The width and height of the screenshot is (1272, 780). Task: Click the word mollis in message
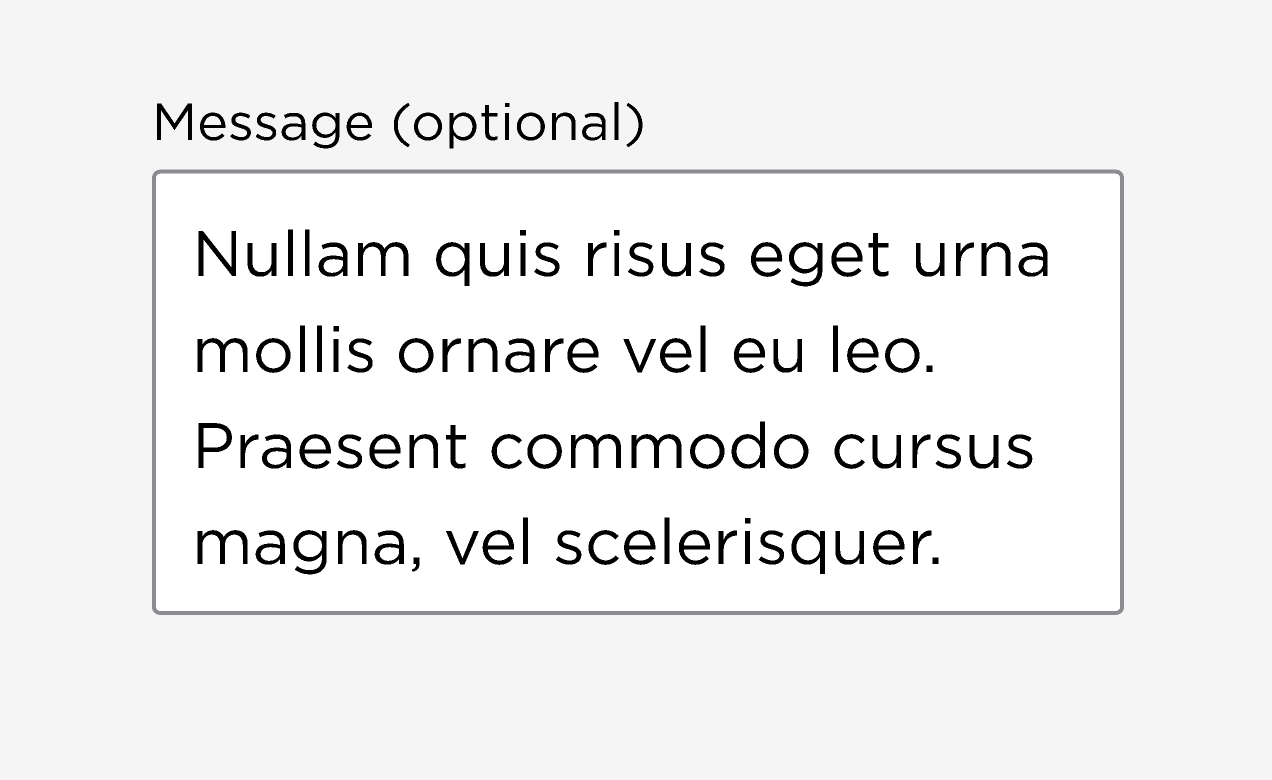284,351
